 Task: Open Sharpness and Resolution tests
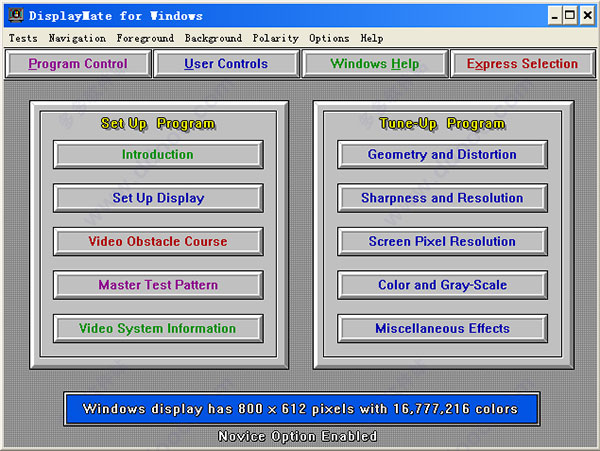pos(442,198)
